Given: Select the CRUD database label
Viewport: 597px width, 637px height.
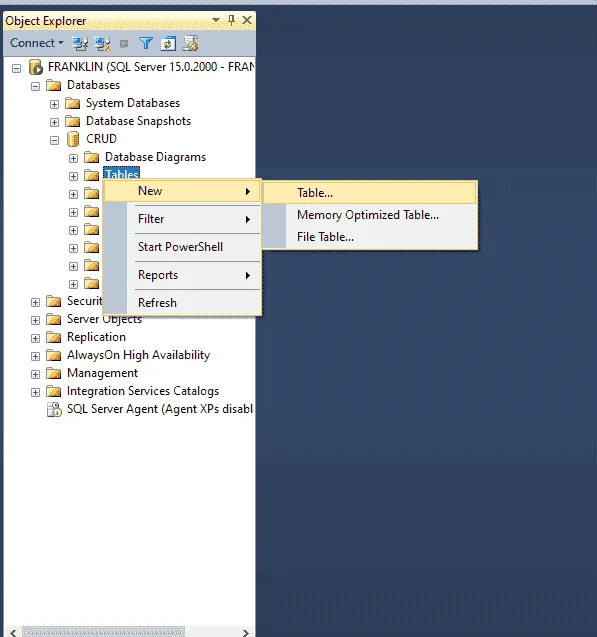Looking at the screenshot, I should pyautogui.click(x=102, y=139).
